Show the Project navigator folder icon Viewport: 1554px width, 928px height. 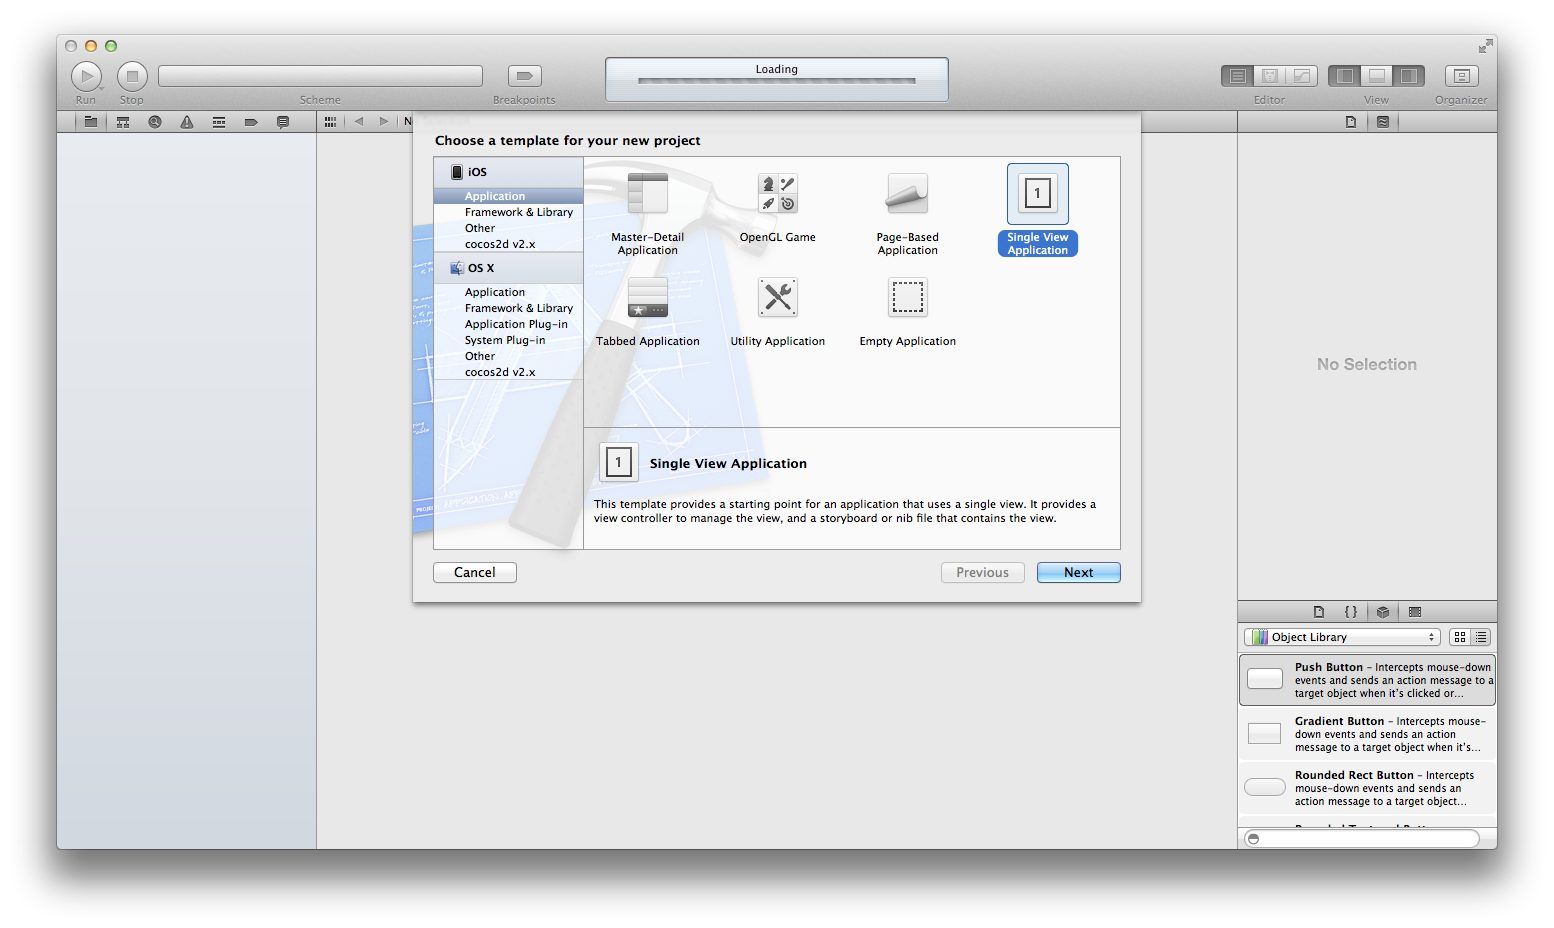click(x=91, y=122)
